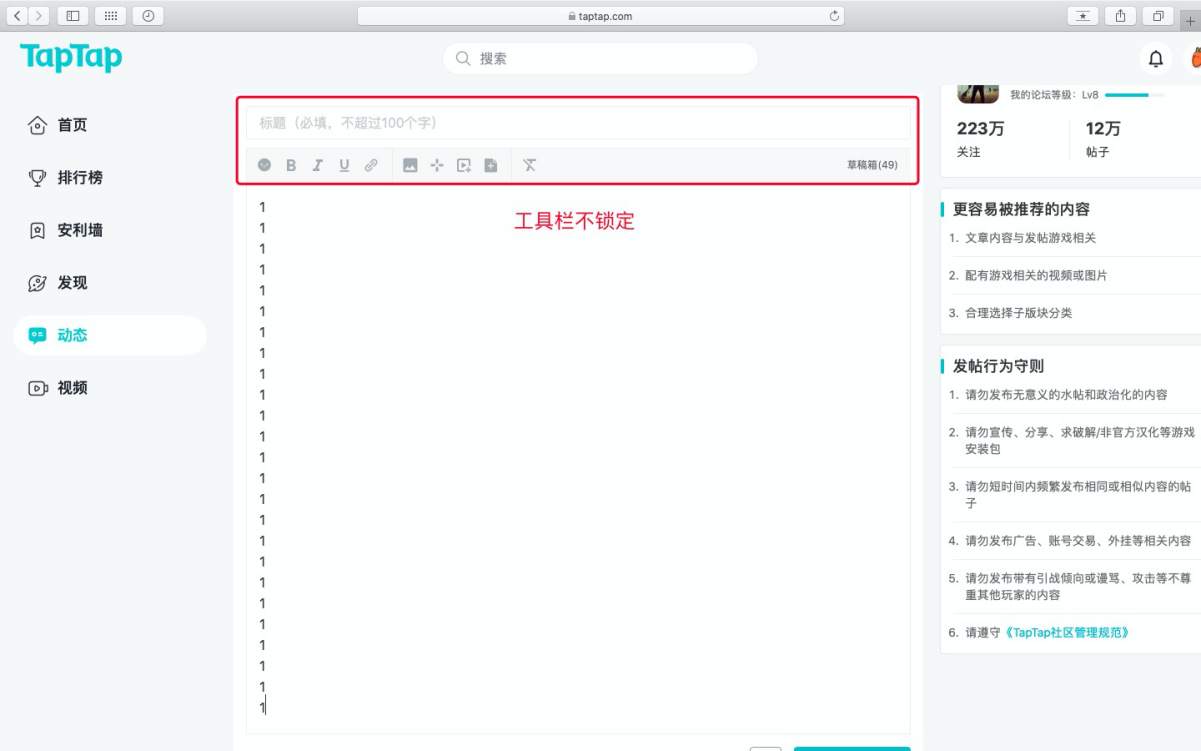
Task: Click rule '请勿发布广告、账号交易、外挂等相关内容'
Action: (1078, 541)
